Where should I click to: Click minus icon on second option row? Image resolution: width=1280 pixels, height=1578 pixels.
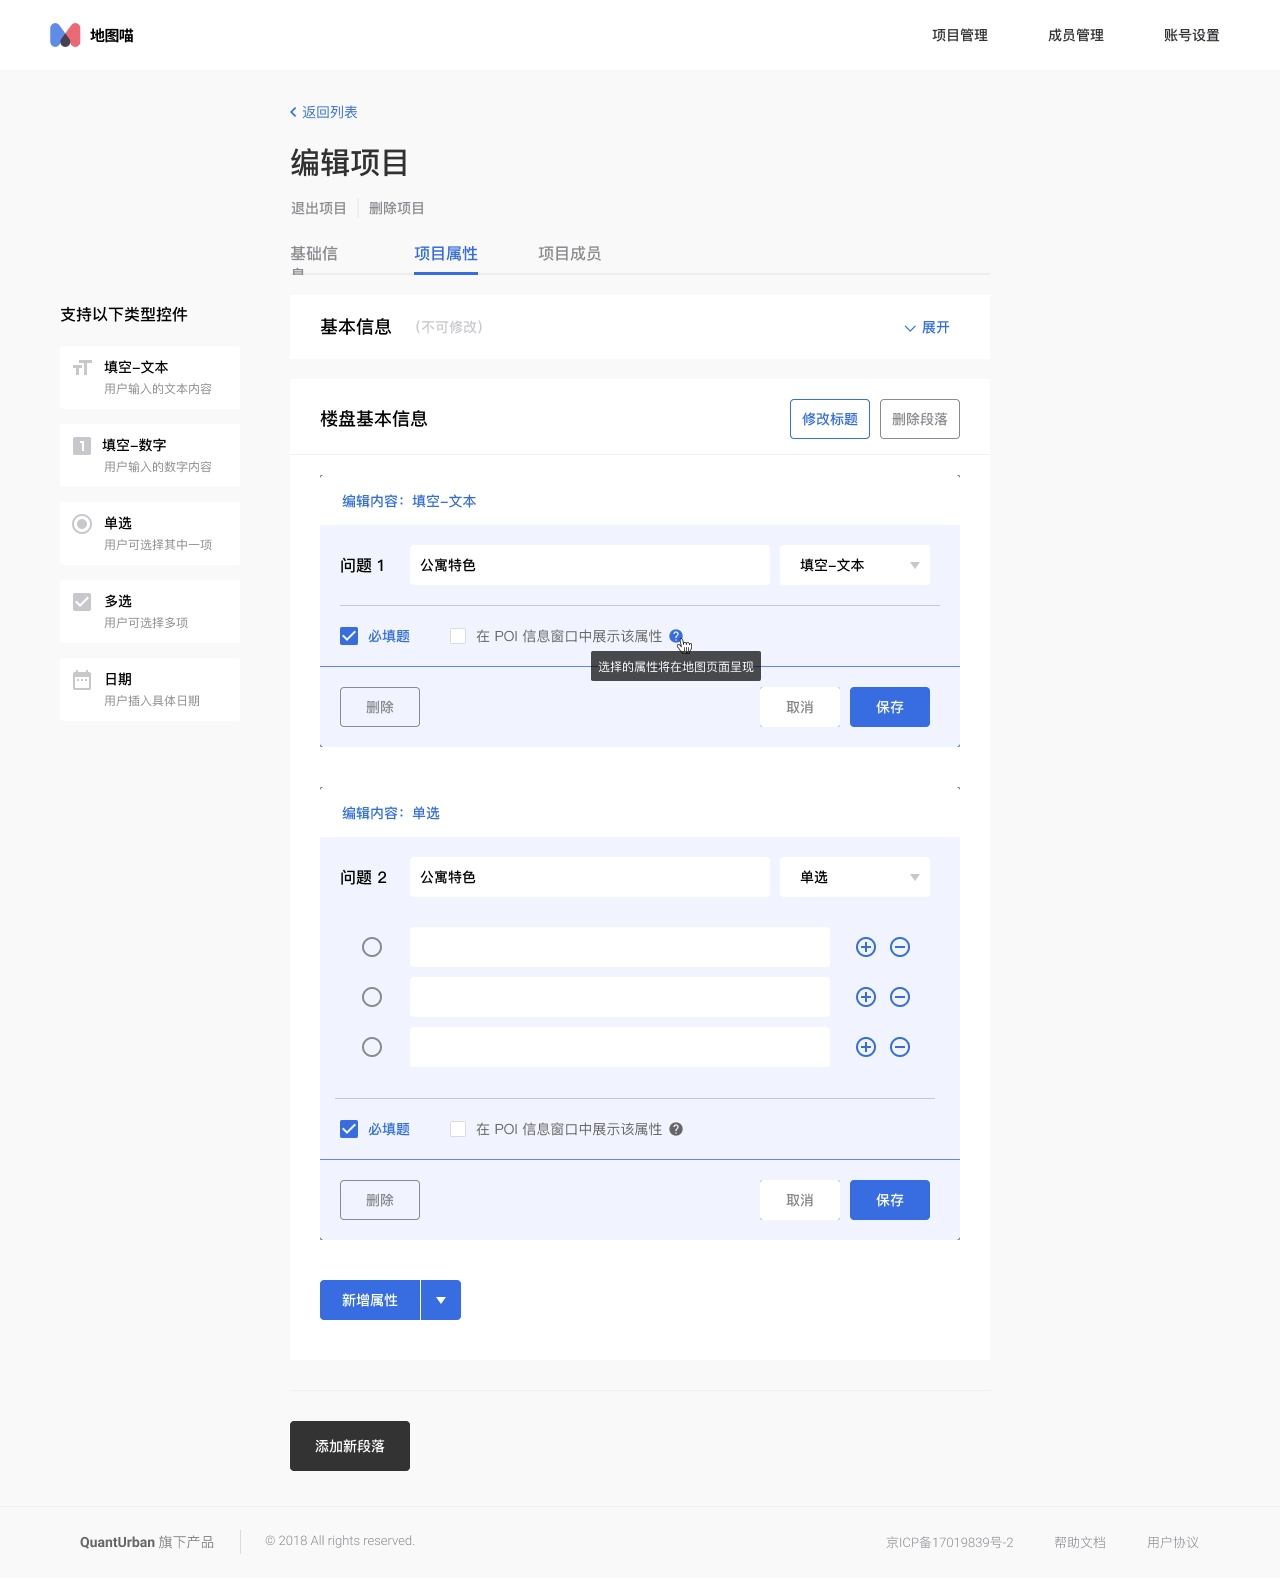coord(900,997)
